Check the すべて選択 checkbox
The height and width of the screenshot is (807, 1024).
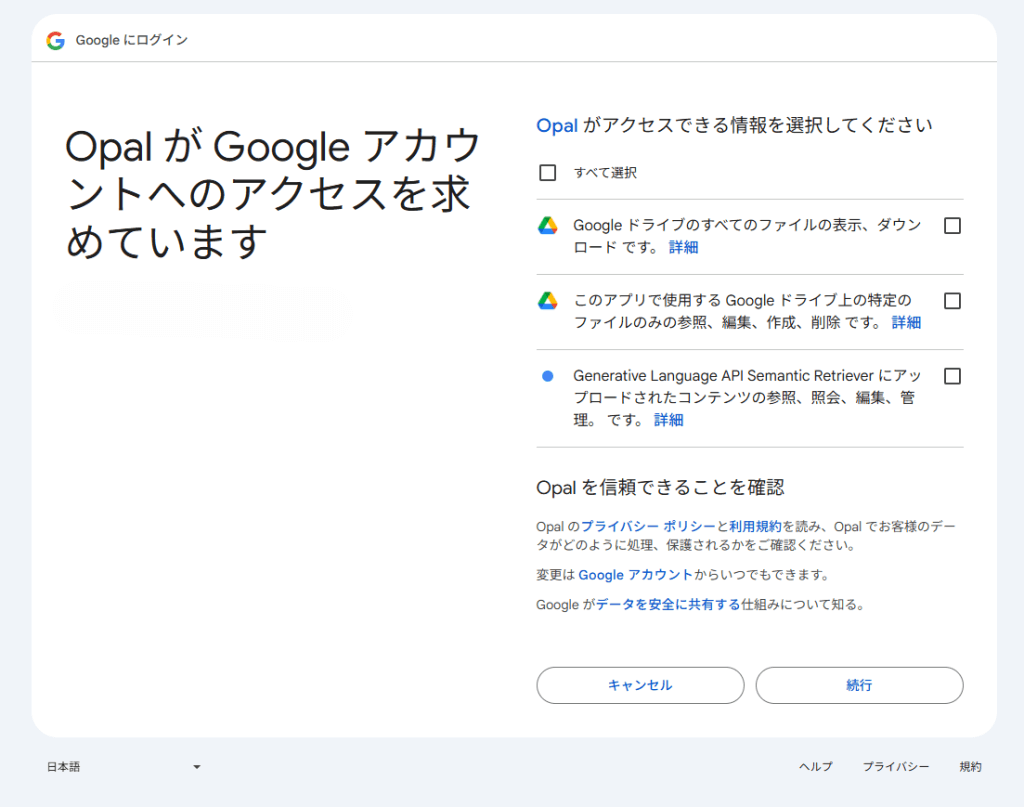coord(548,172)
